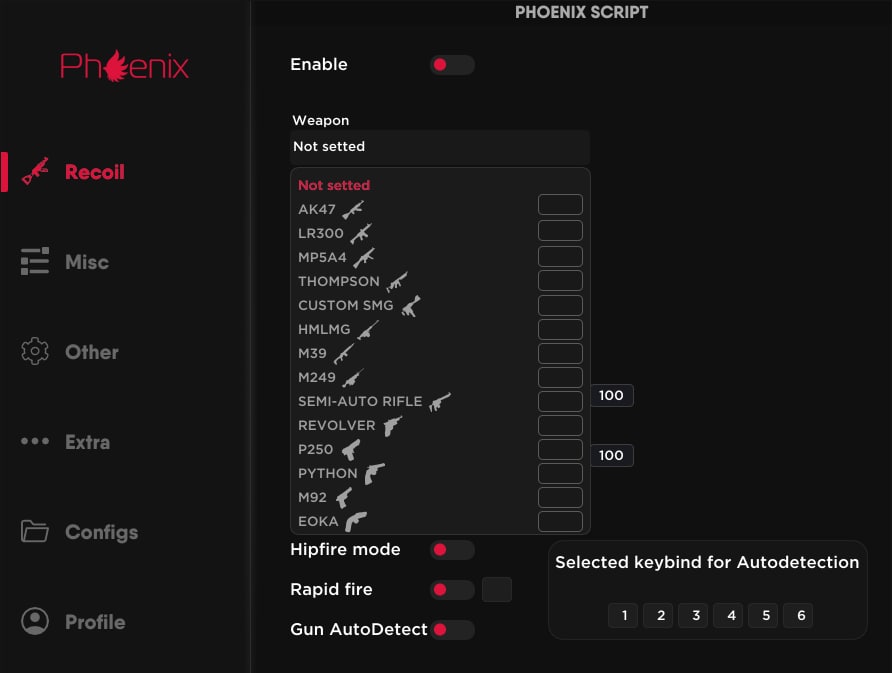Toggle the Enable switch
892x673 pixels.
click(x=452, y=65)
